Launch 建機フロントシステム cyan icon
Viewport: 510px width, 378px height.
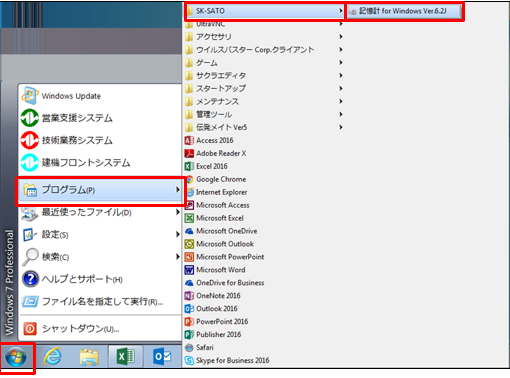coord(30,163)
